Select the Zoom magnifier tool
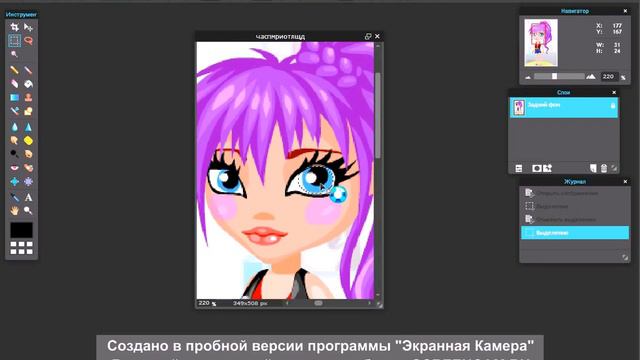 [28, 211]
